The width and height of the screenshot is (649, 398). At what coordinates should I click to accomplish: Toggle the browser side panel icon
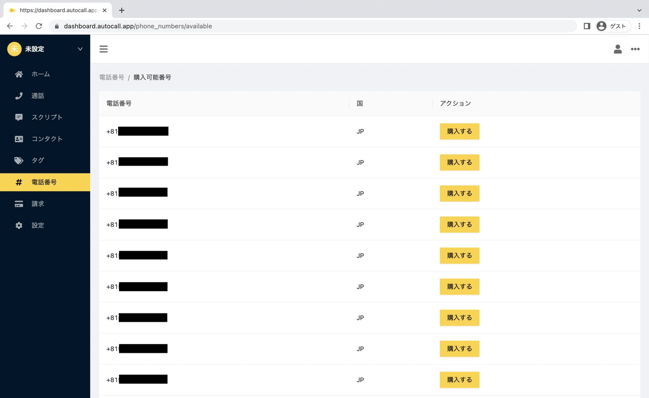[x=587, y=26]
